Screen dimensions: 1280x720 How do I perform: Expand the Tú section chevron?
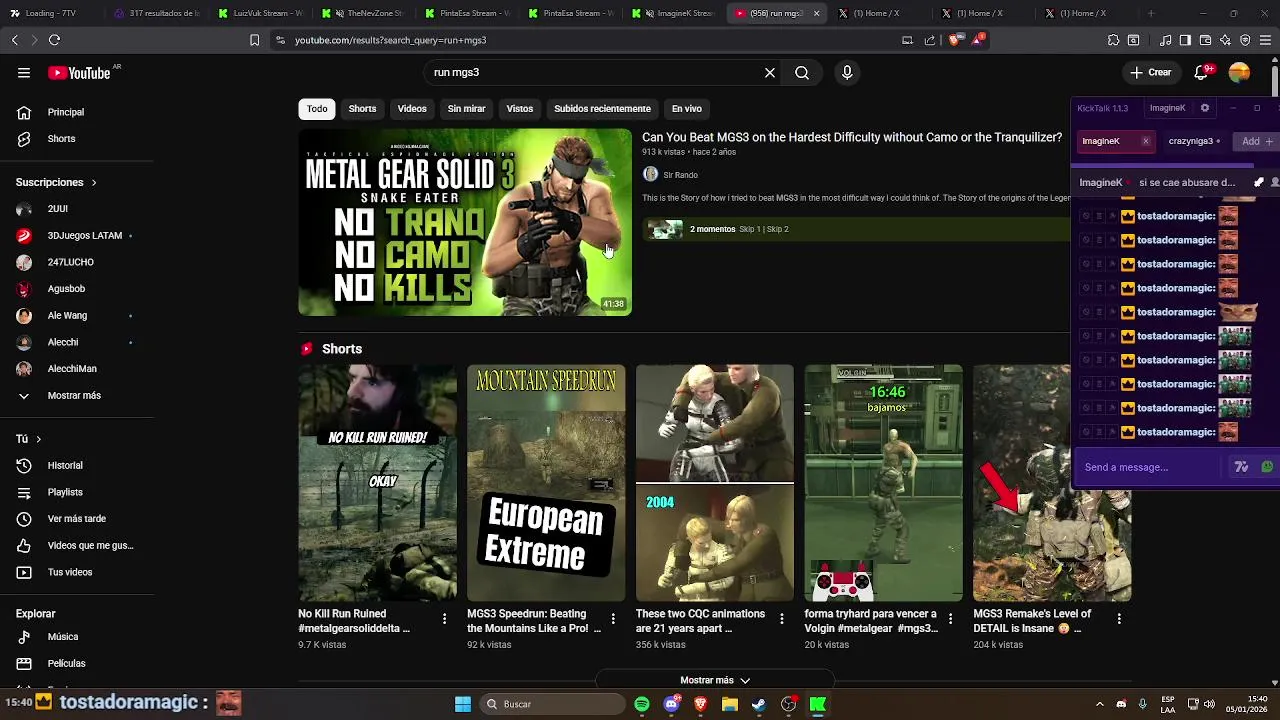(39, 439)
